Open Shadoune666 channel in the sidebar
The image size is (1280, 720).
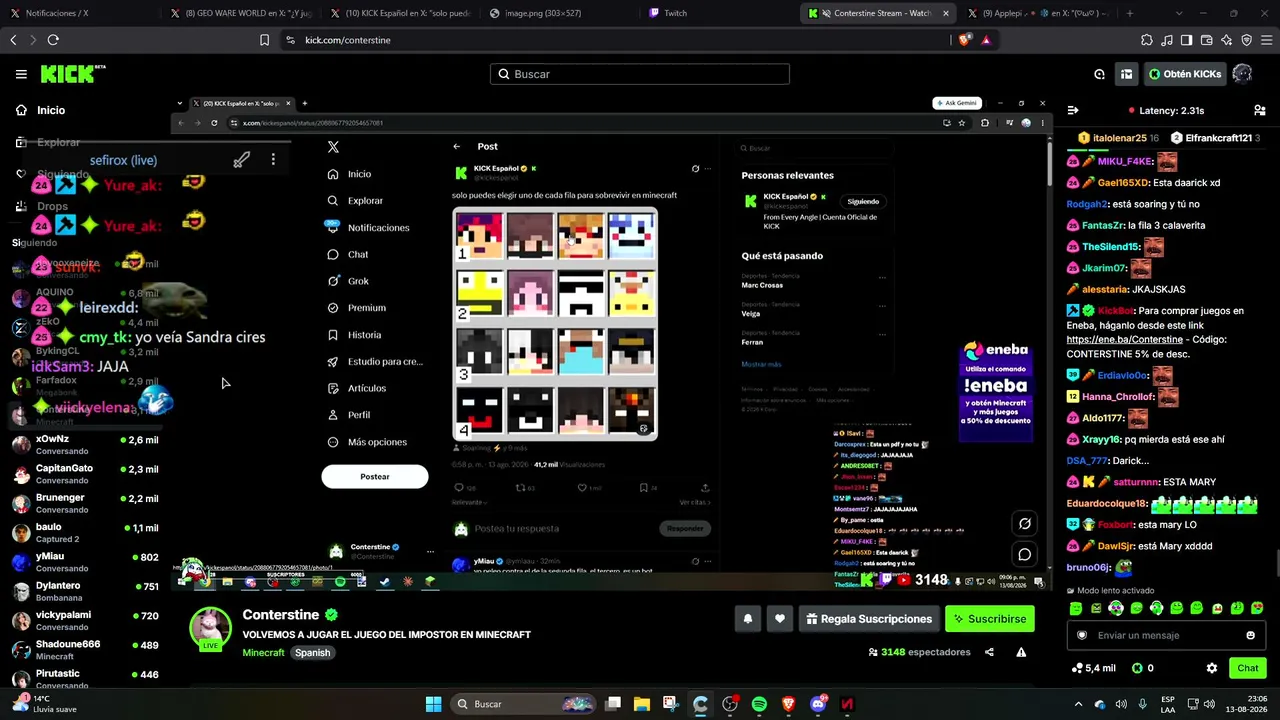[x=85, y=650]
